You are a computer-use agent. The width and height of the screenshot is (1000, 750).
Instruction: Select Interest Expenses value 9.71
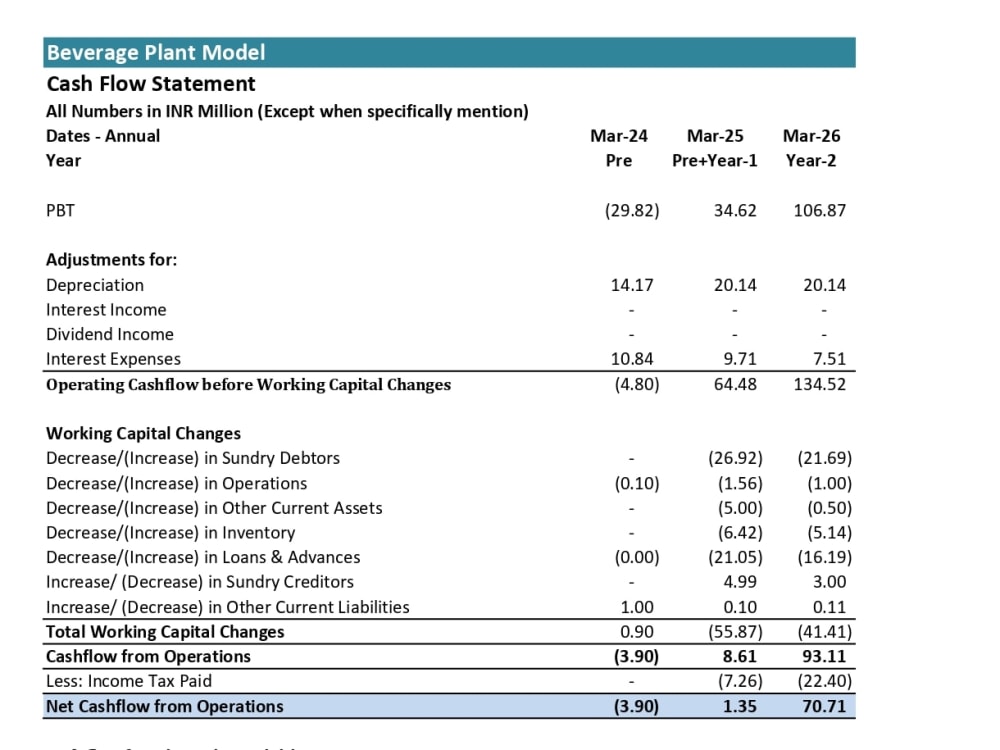point(740,359)
